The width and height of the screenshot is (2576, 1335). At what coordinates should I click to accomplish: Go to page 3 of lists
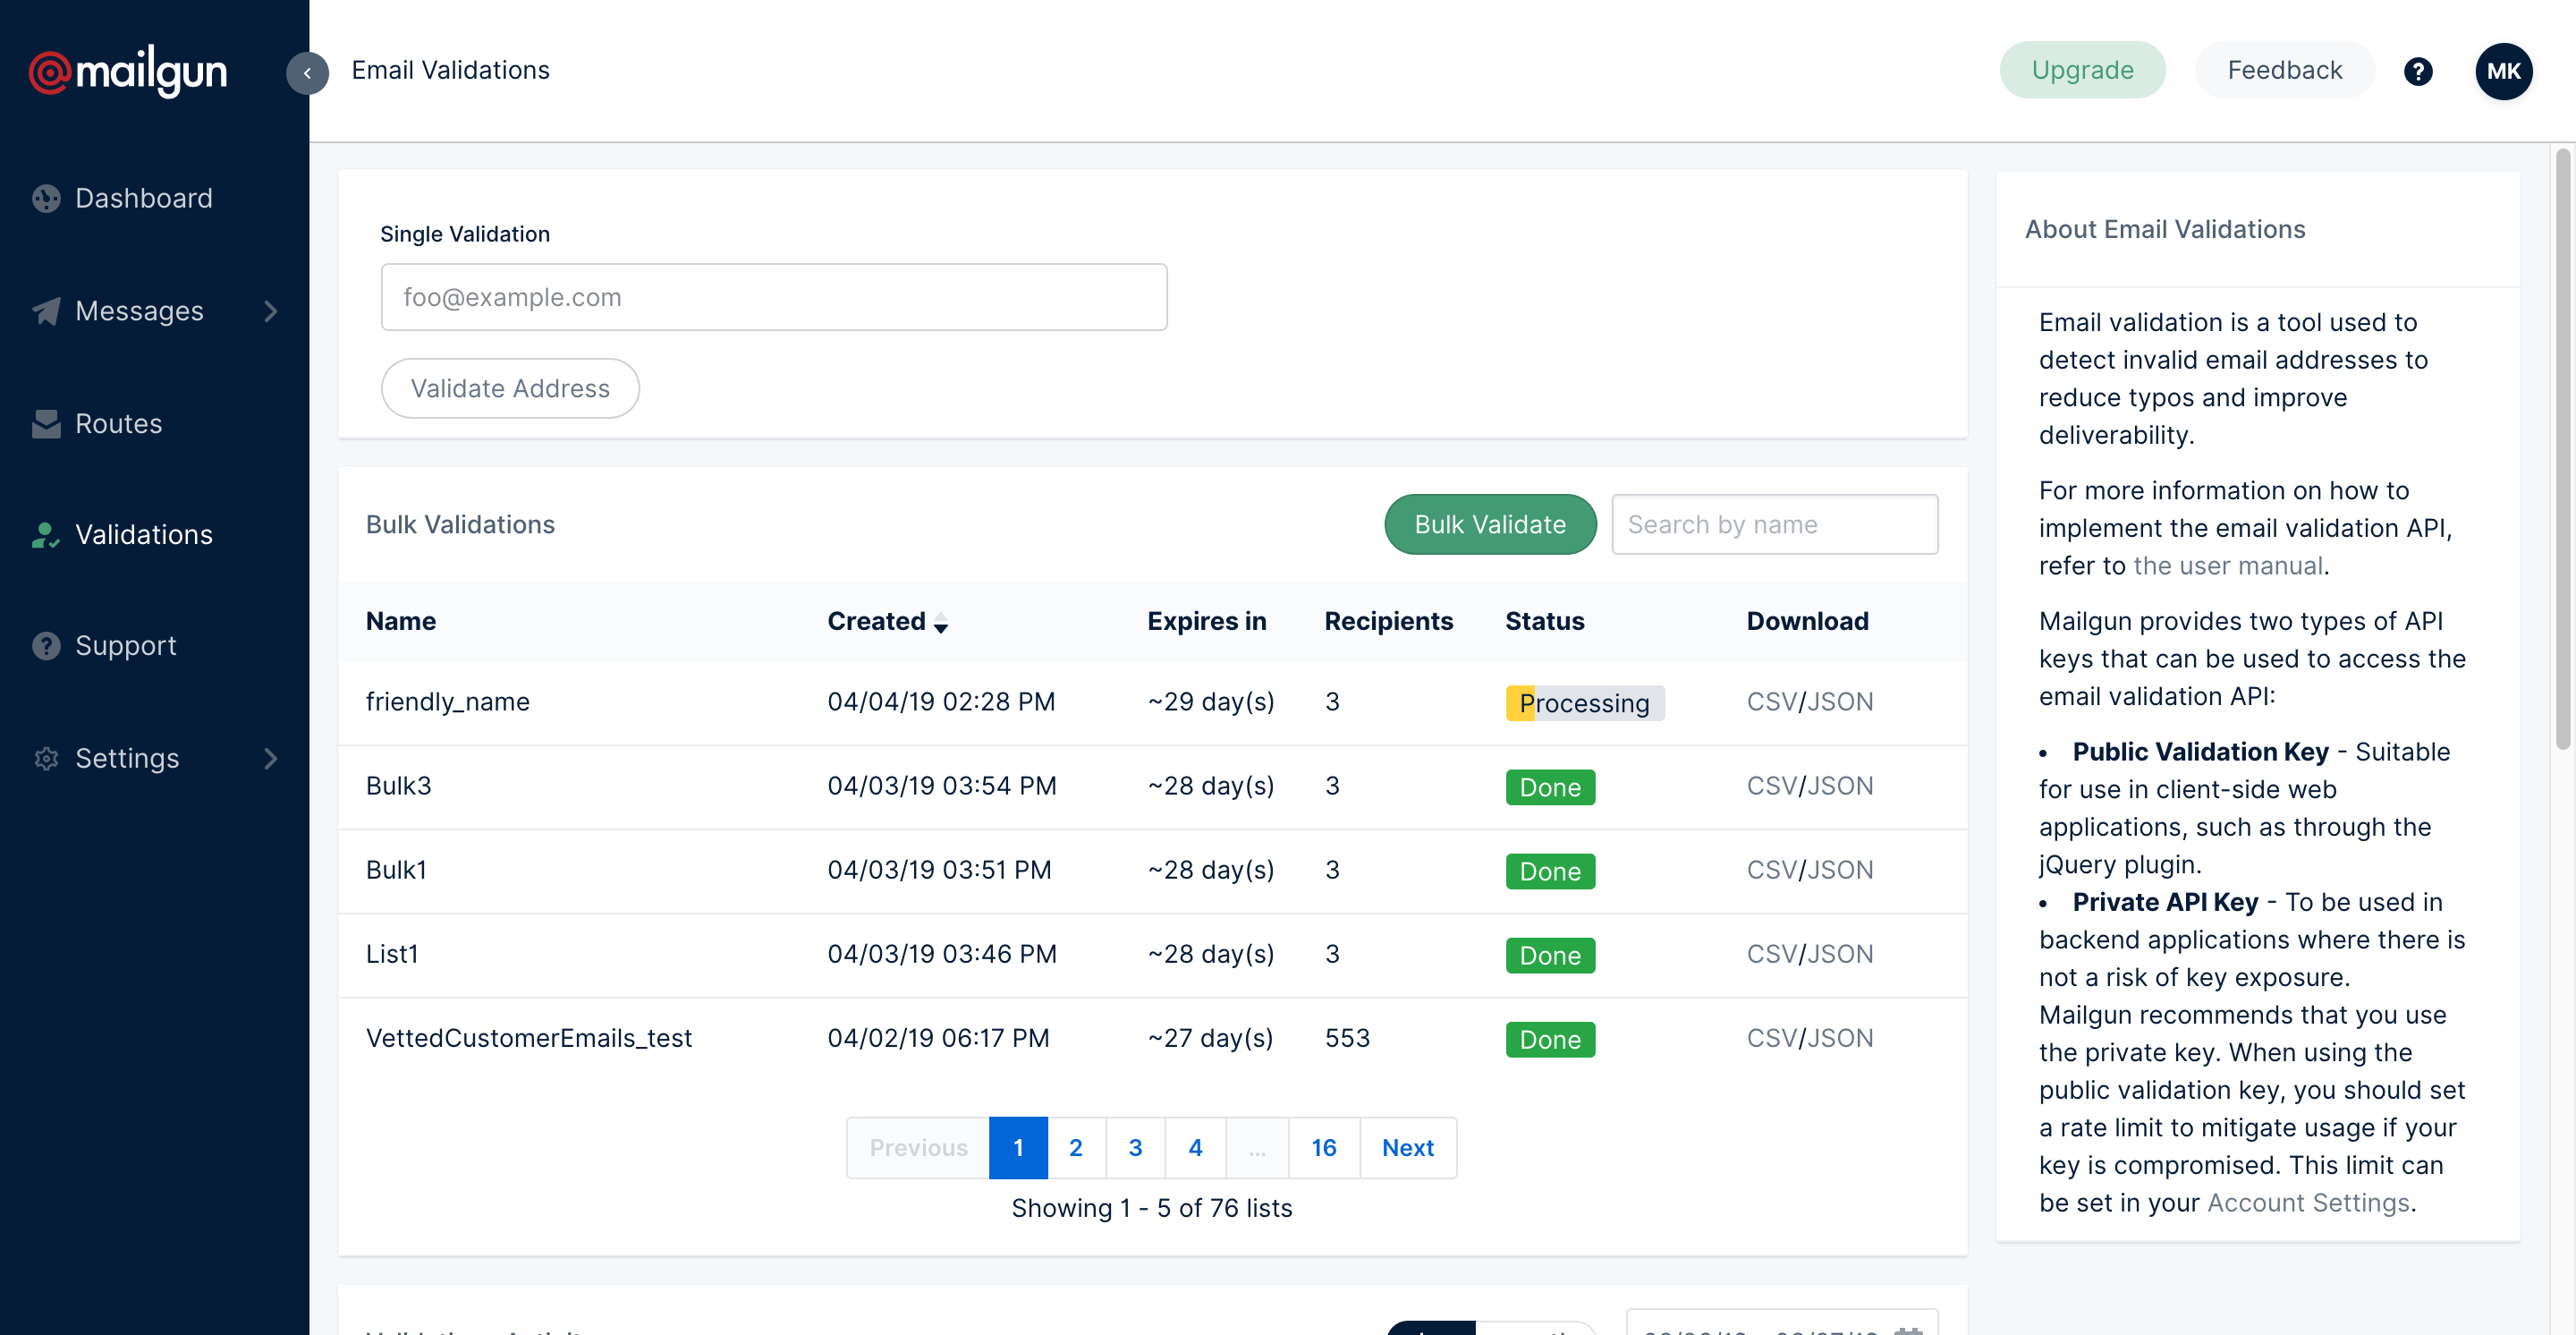[x=1135, y=1147]
